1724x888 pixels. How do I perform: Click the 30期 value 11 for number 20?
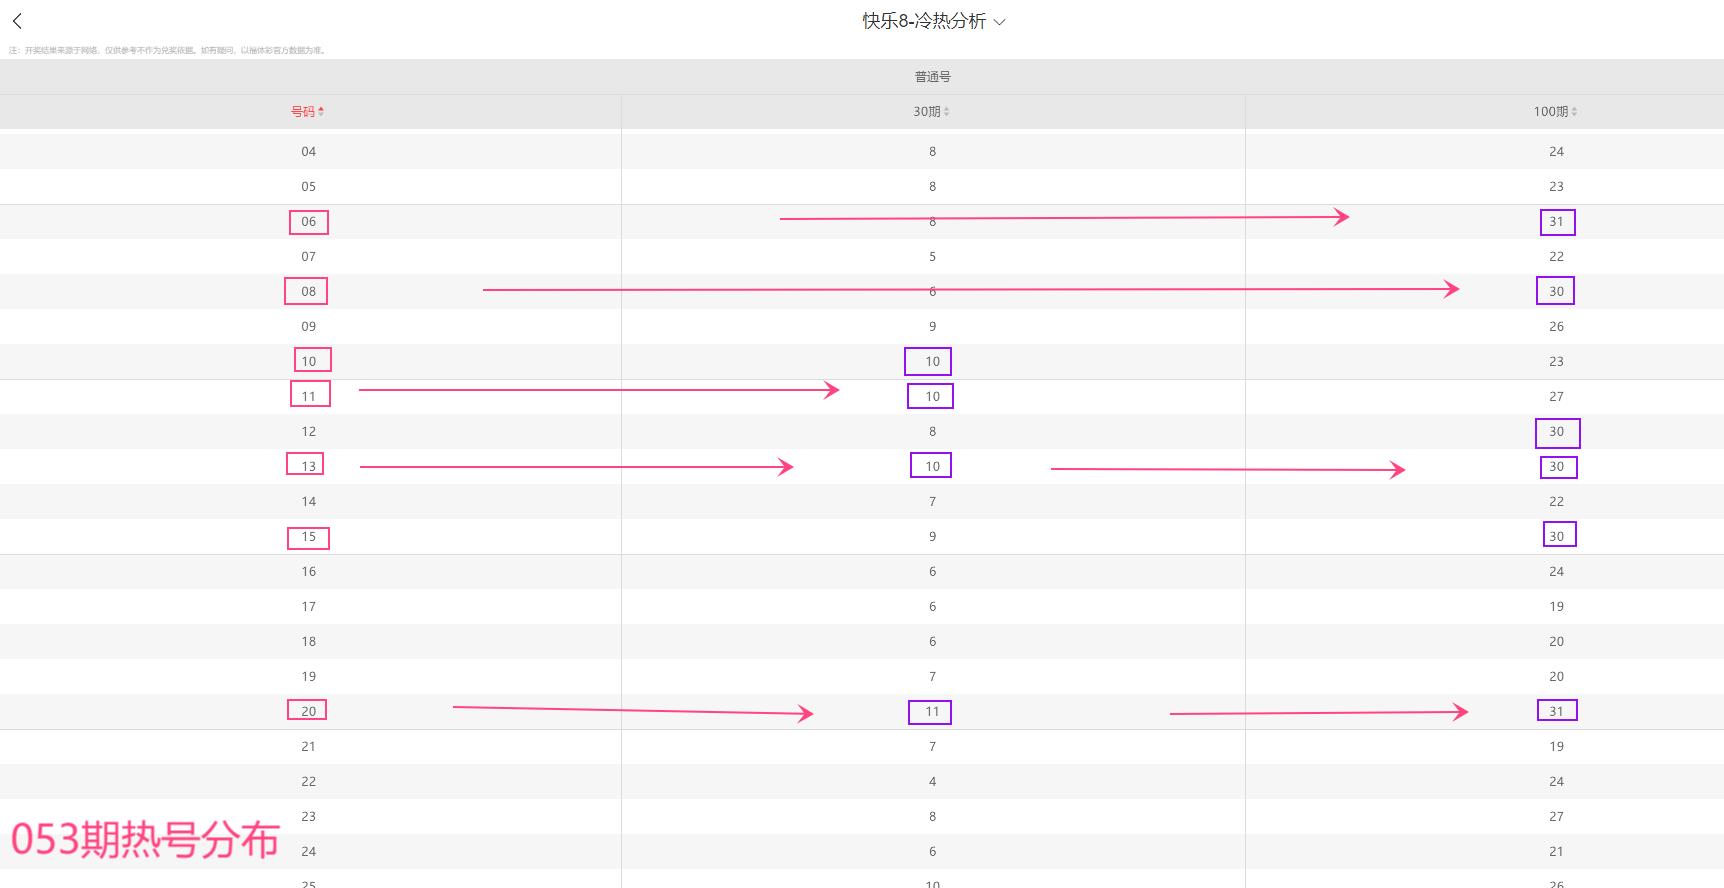pos(932,712)
